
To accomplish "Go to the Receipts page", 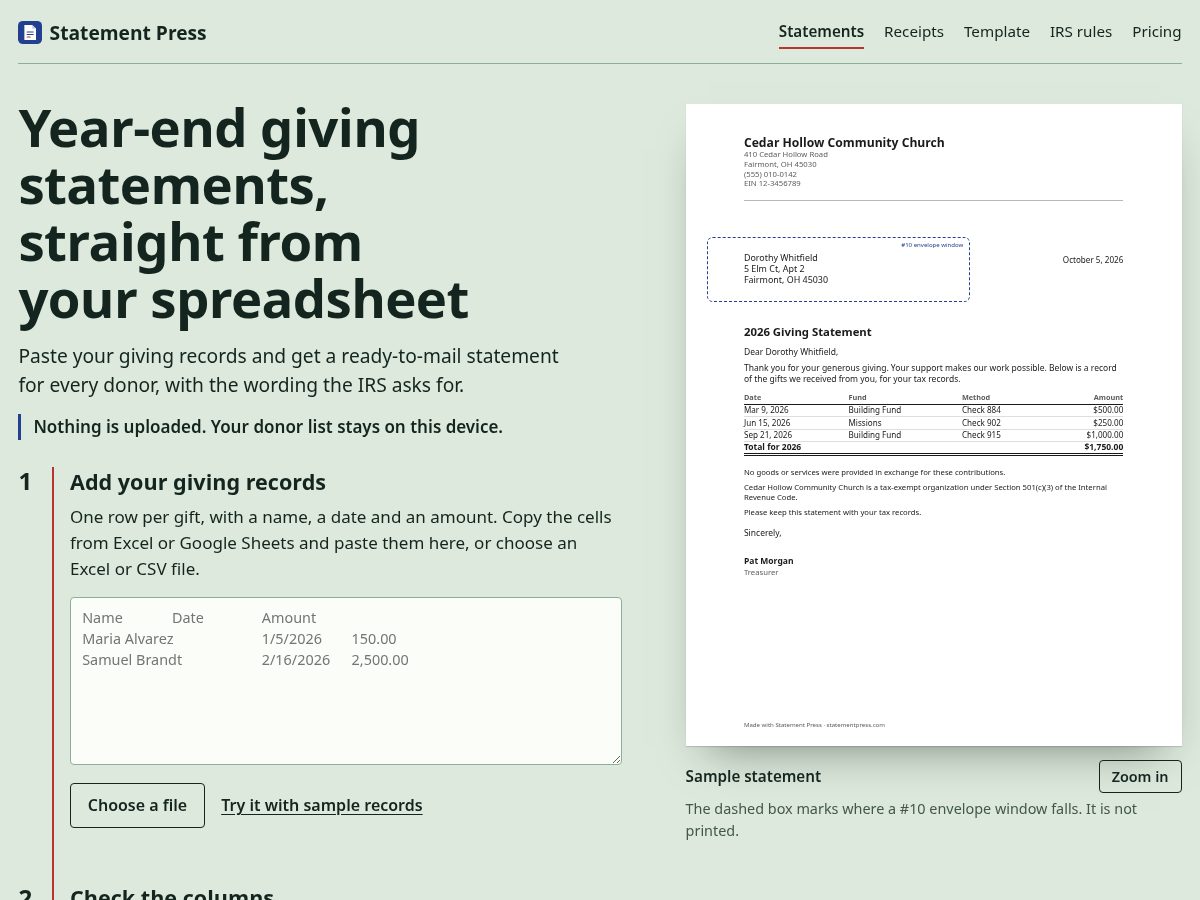I will 914,32.
